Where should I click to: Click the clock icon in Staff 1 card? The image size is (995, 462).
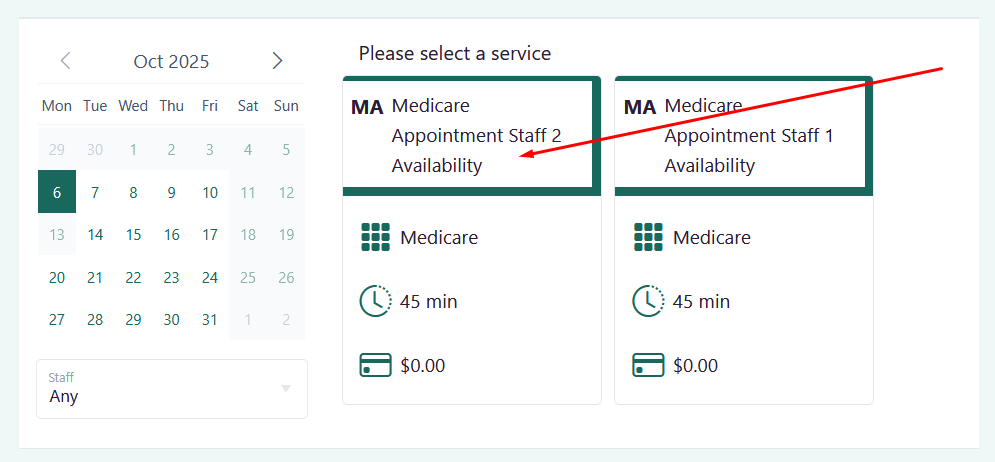tap(648, 301)
